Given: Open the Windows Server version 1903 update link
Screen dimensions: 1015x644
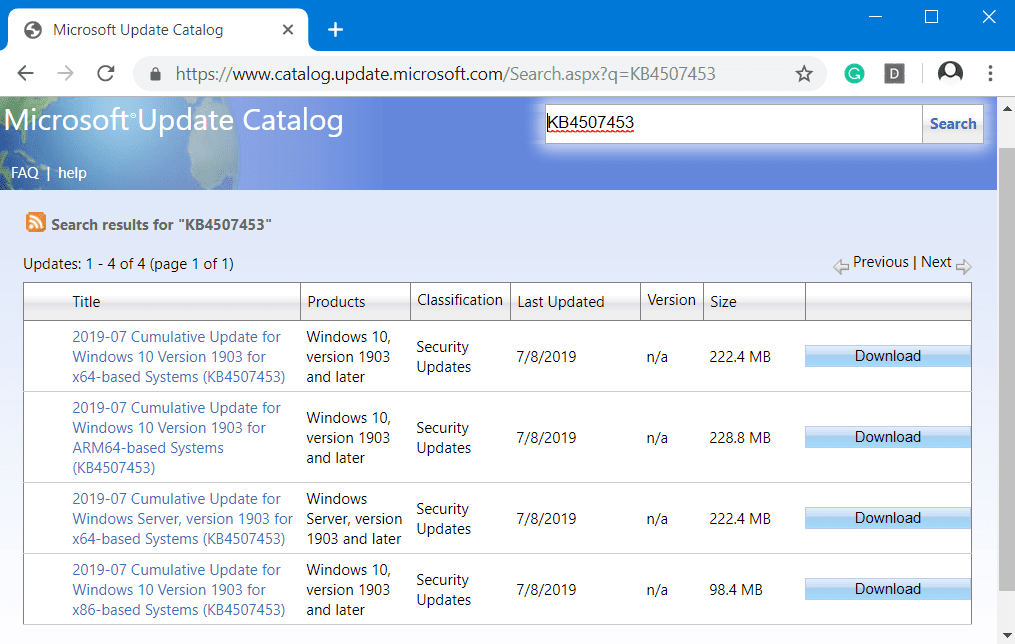Looking at the screenshot, I should (x=183, y=518).
